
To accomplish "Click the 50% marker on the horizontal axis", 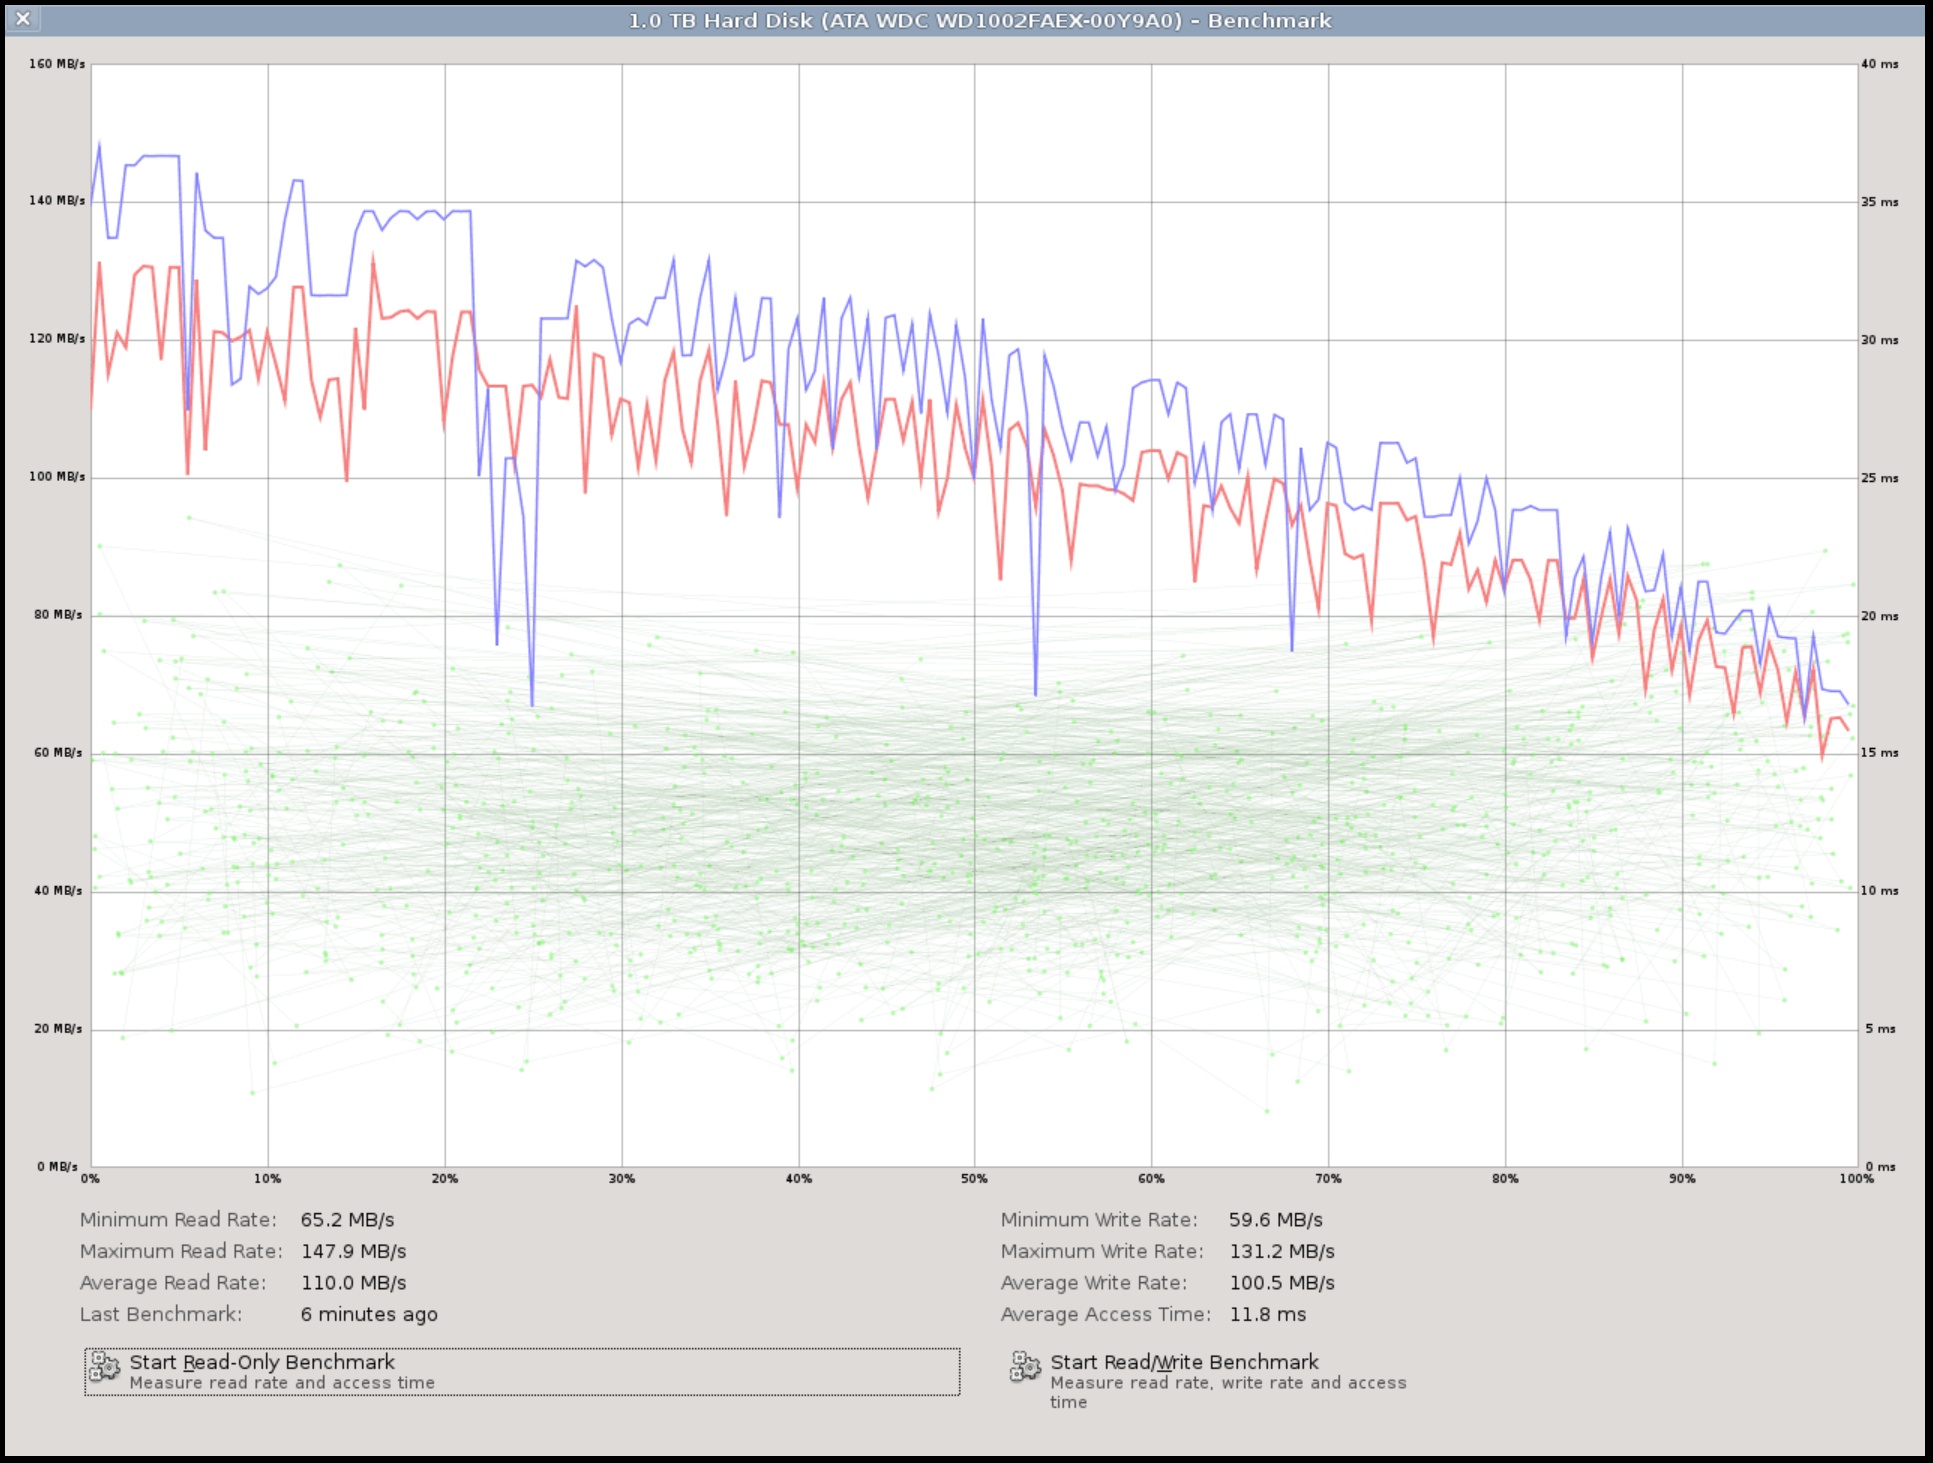I will pyautogui.click(x=974, y=1179).
